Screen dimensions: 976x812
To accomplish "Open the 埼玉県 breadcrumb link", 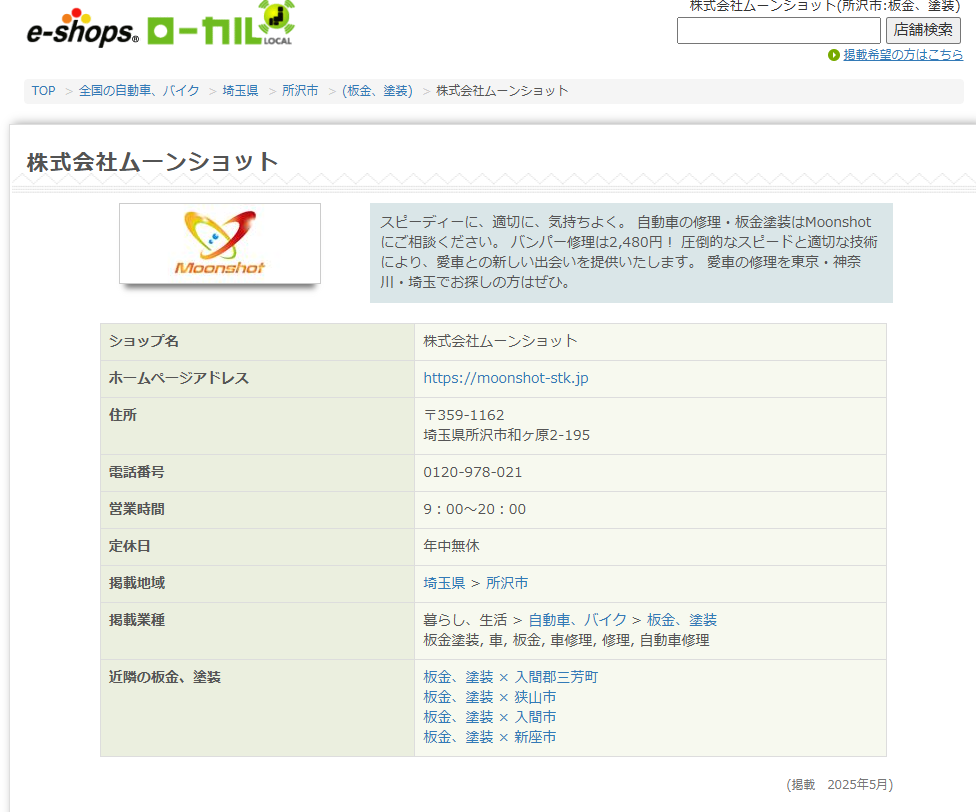I will click(240, 91).
